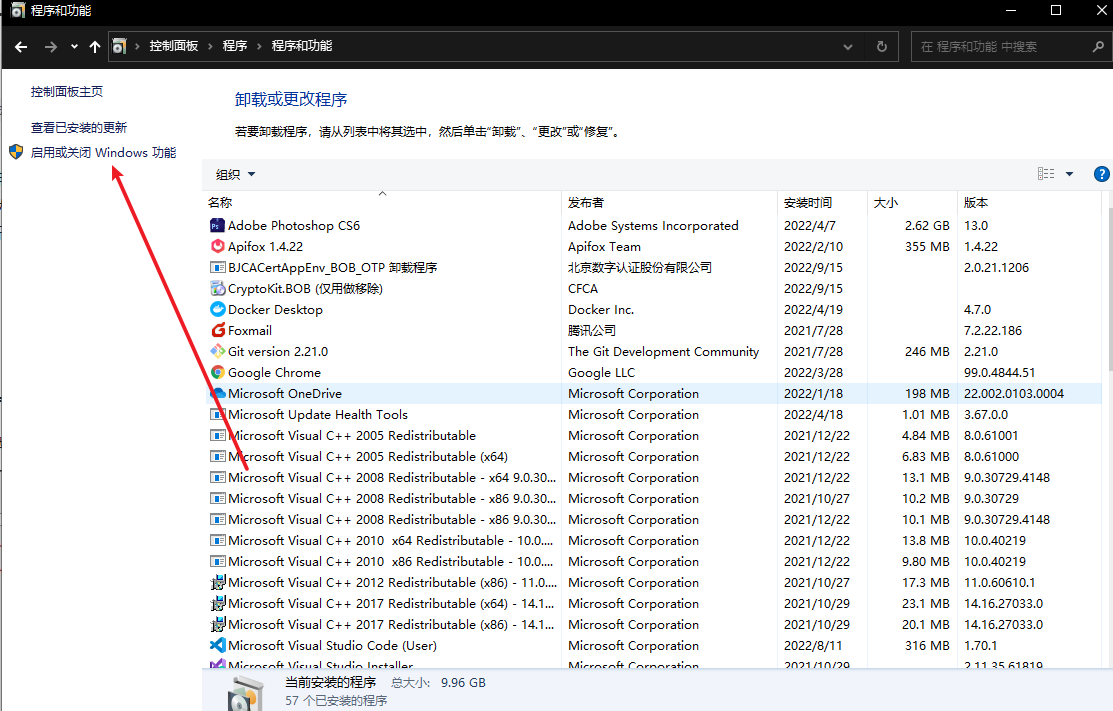The height and width of the screenshot is (711, 1113).
Task: Sort by the 发布者 column header
Action: tap(669, 203)
